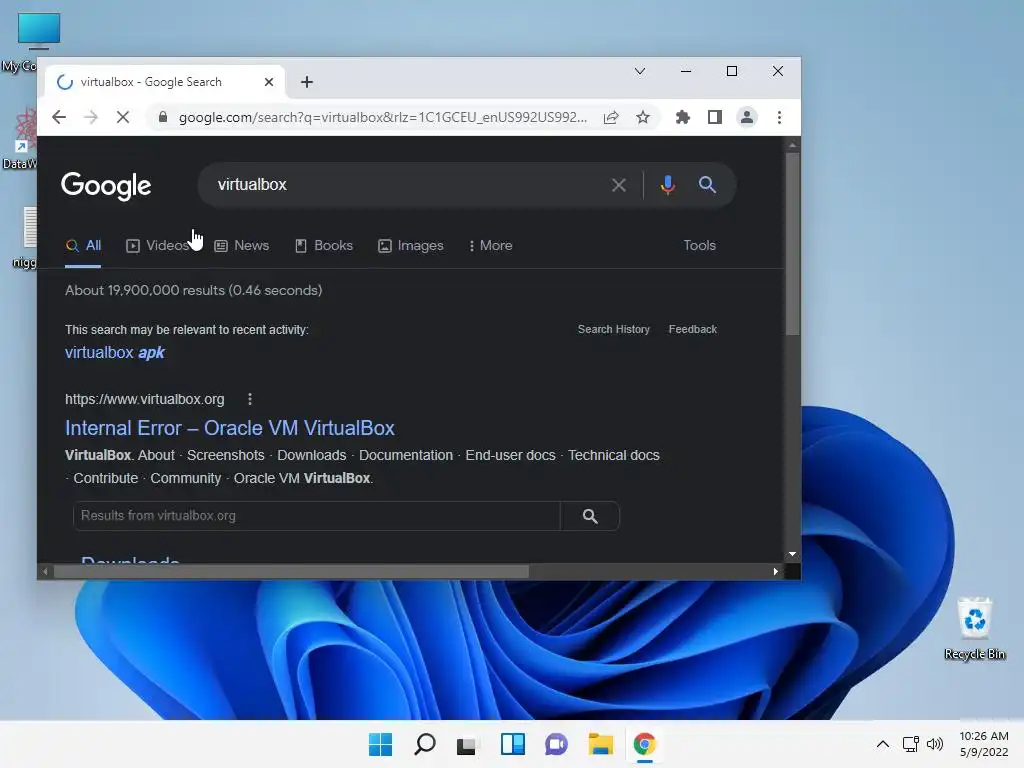Open options dots beside virtualbox.org URL
Screen dimensions: 1024x768
click(x=249, y=399)
